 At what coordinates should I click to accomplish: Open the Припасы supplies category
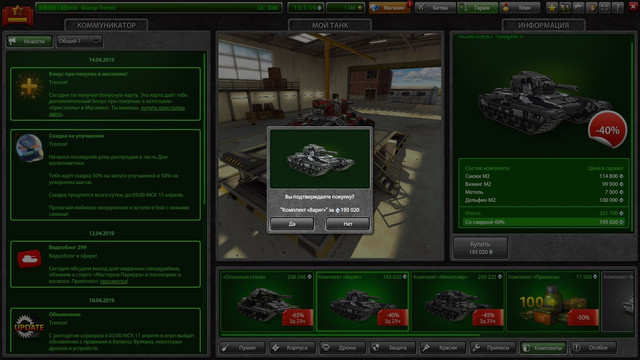[493, 348]
